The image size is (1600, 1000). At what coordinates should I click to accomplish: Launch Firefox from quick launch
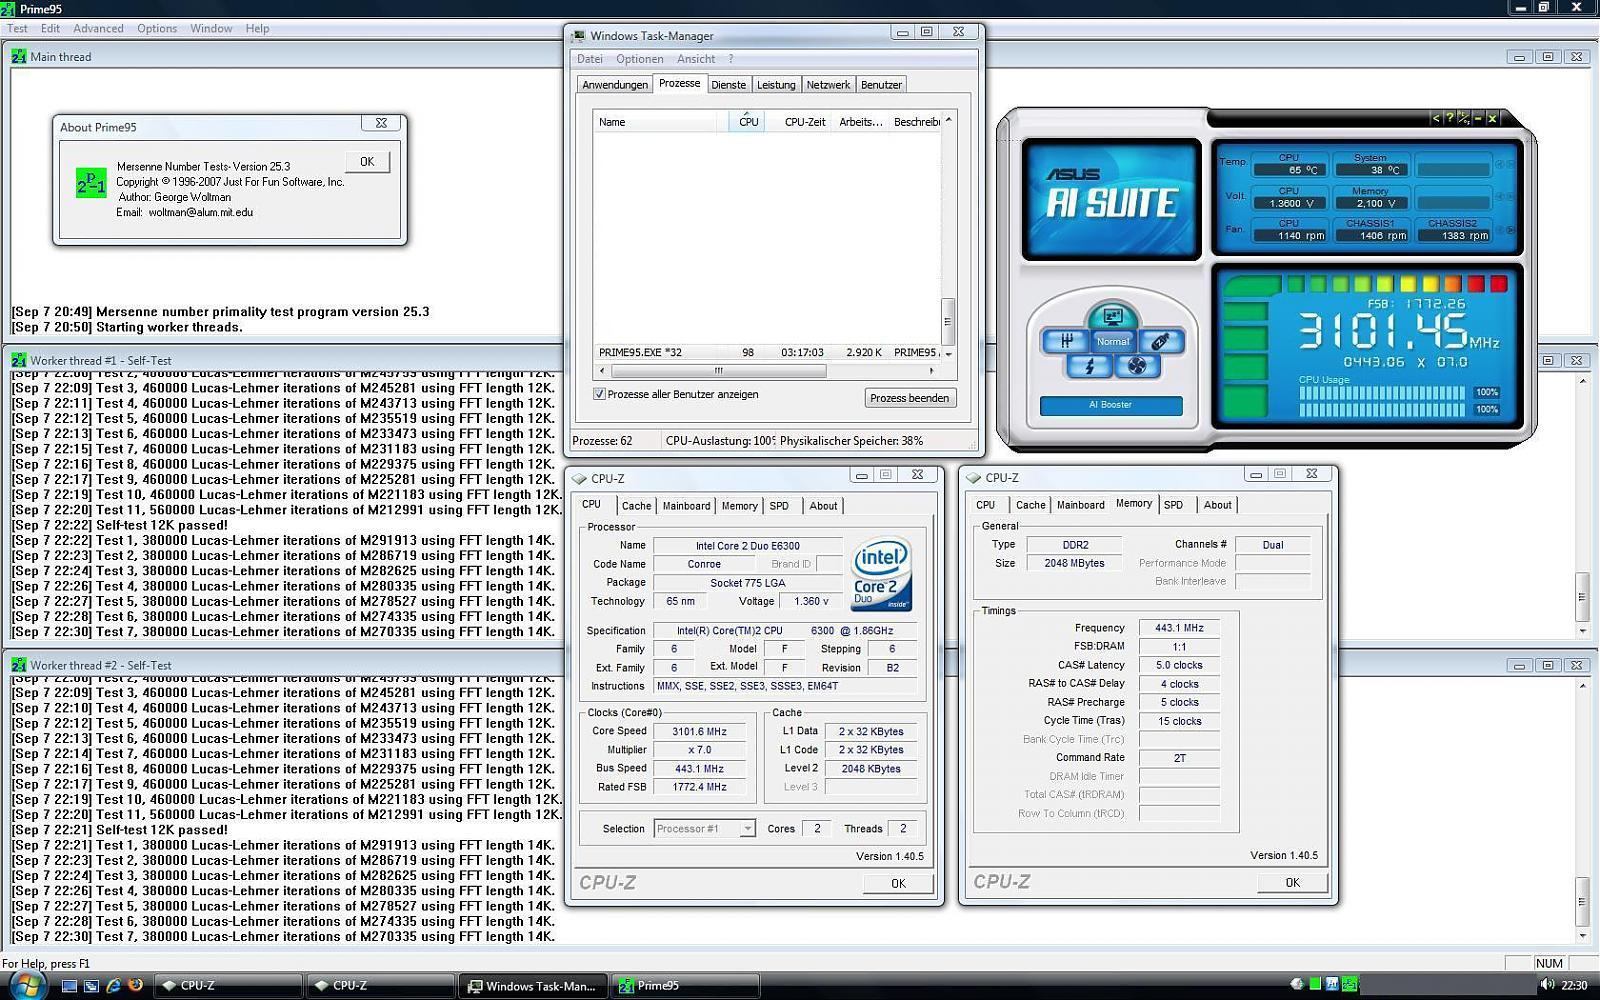135,985
